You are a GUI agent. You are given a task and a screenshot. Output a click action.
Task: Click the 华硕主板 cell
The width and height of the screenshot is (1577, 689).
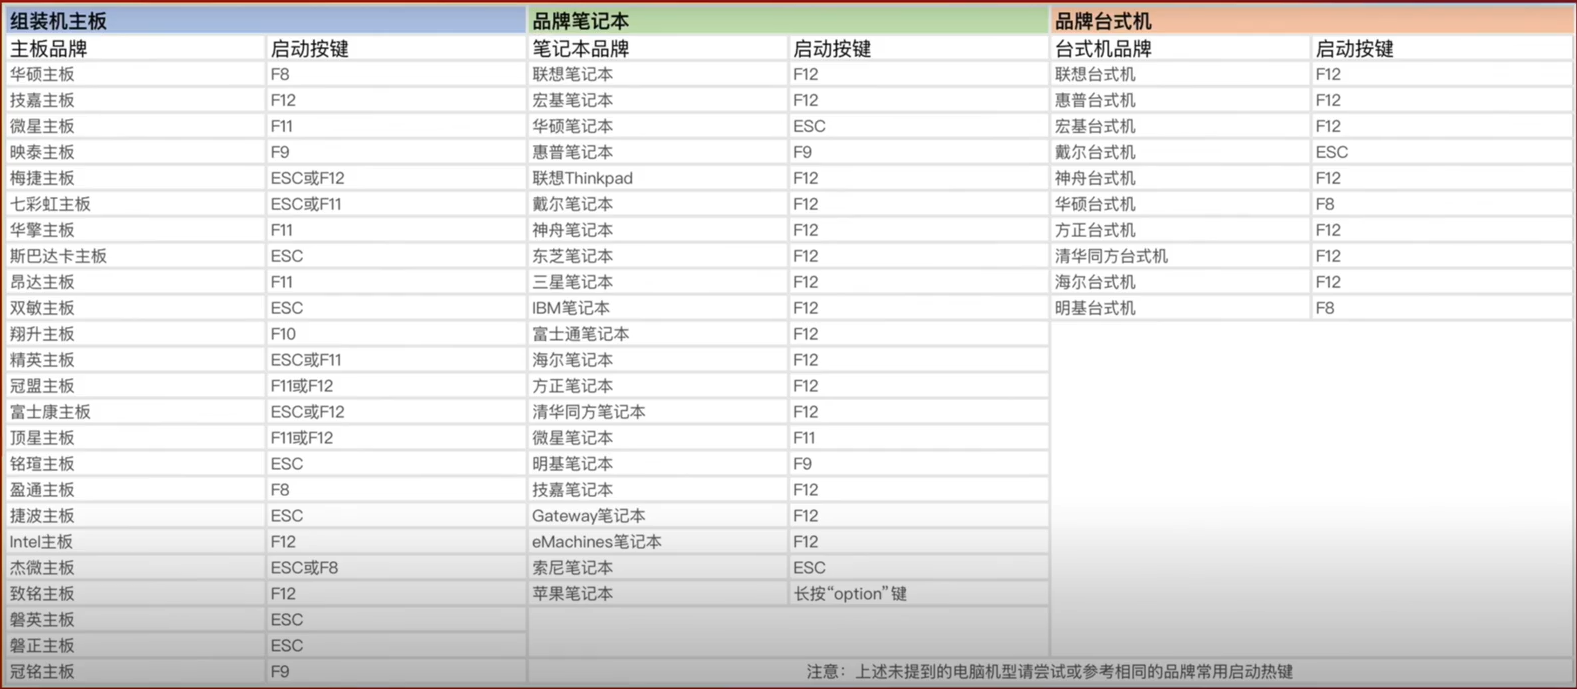coord(42,74)
